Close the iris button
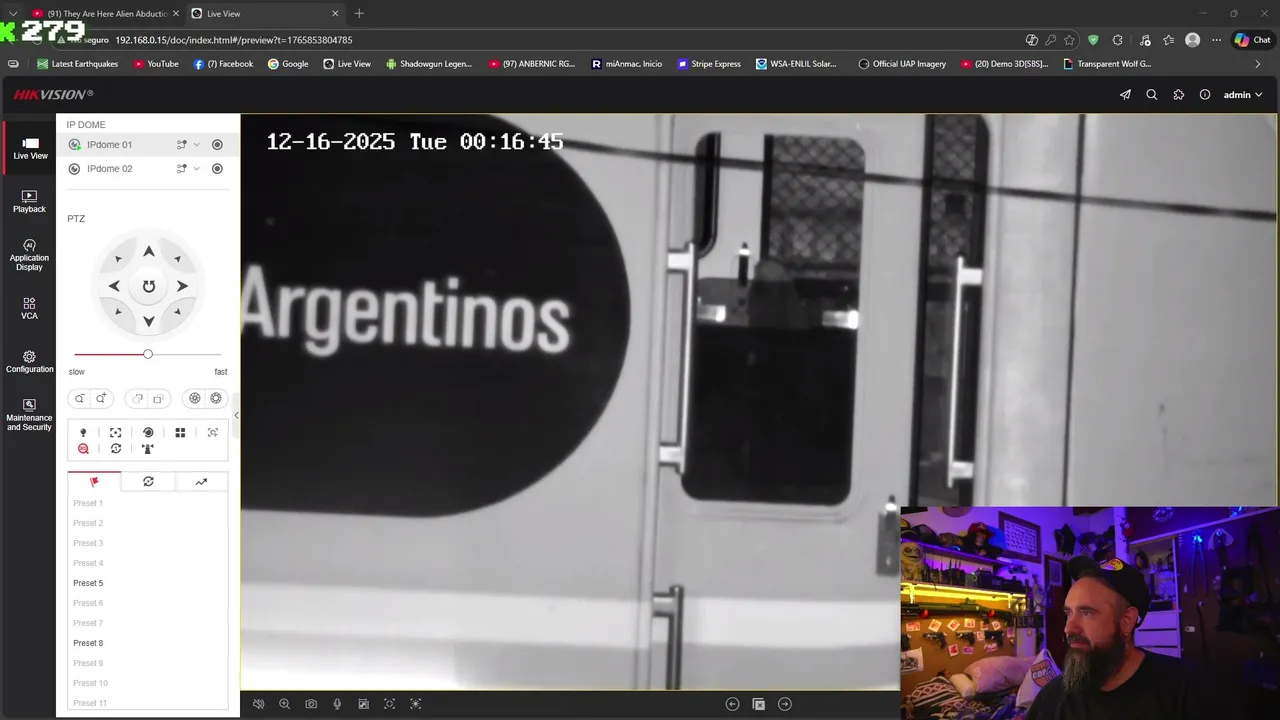The height and width of the screenshot is (720, 1280). point(195,399)
